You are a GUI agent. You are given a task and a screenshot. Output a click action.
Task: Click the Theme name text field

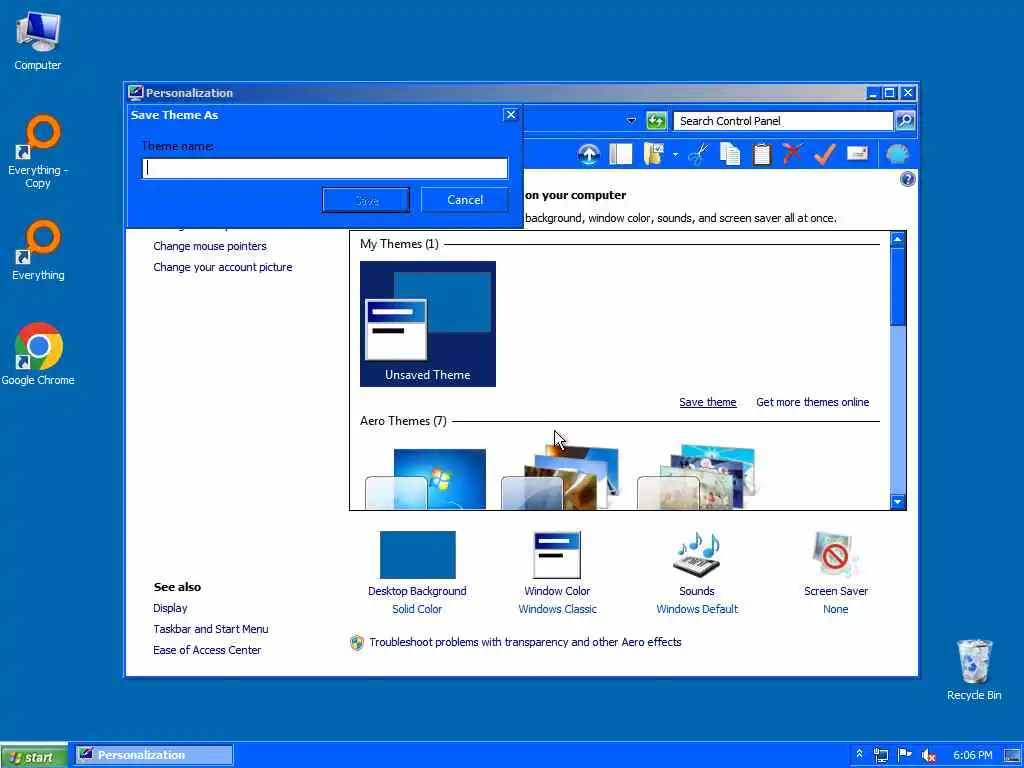(x=325, y=168)
